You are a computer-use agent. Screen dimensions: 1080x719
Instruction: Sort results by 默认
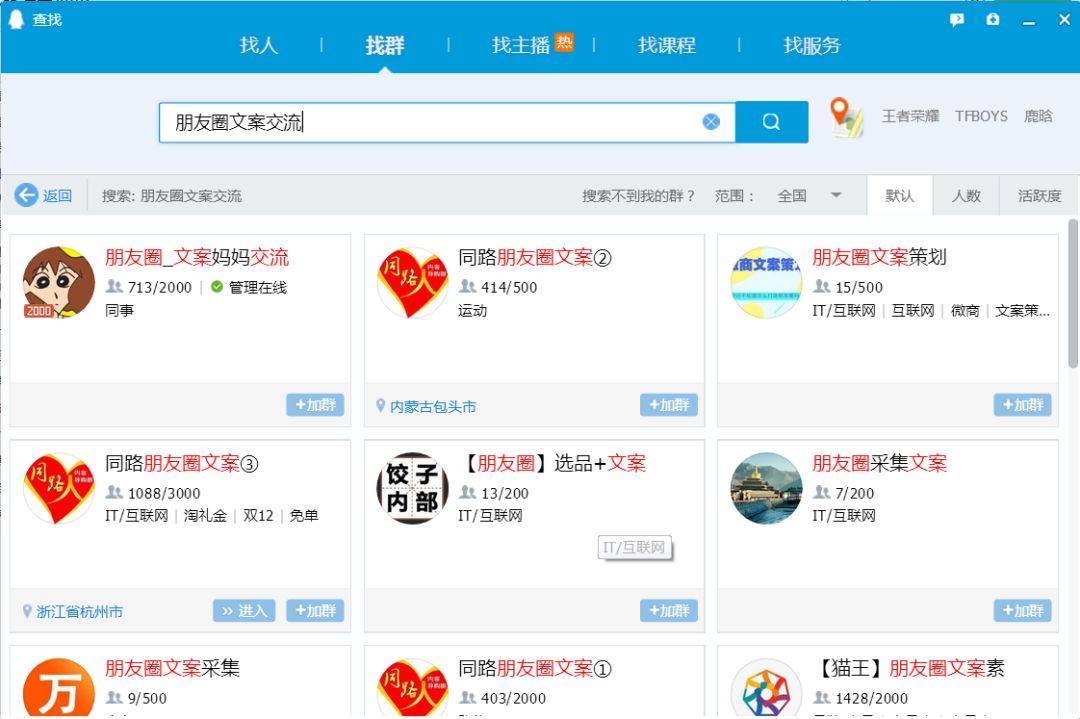point(900,196)
